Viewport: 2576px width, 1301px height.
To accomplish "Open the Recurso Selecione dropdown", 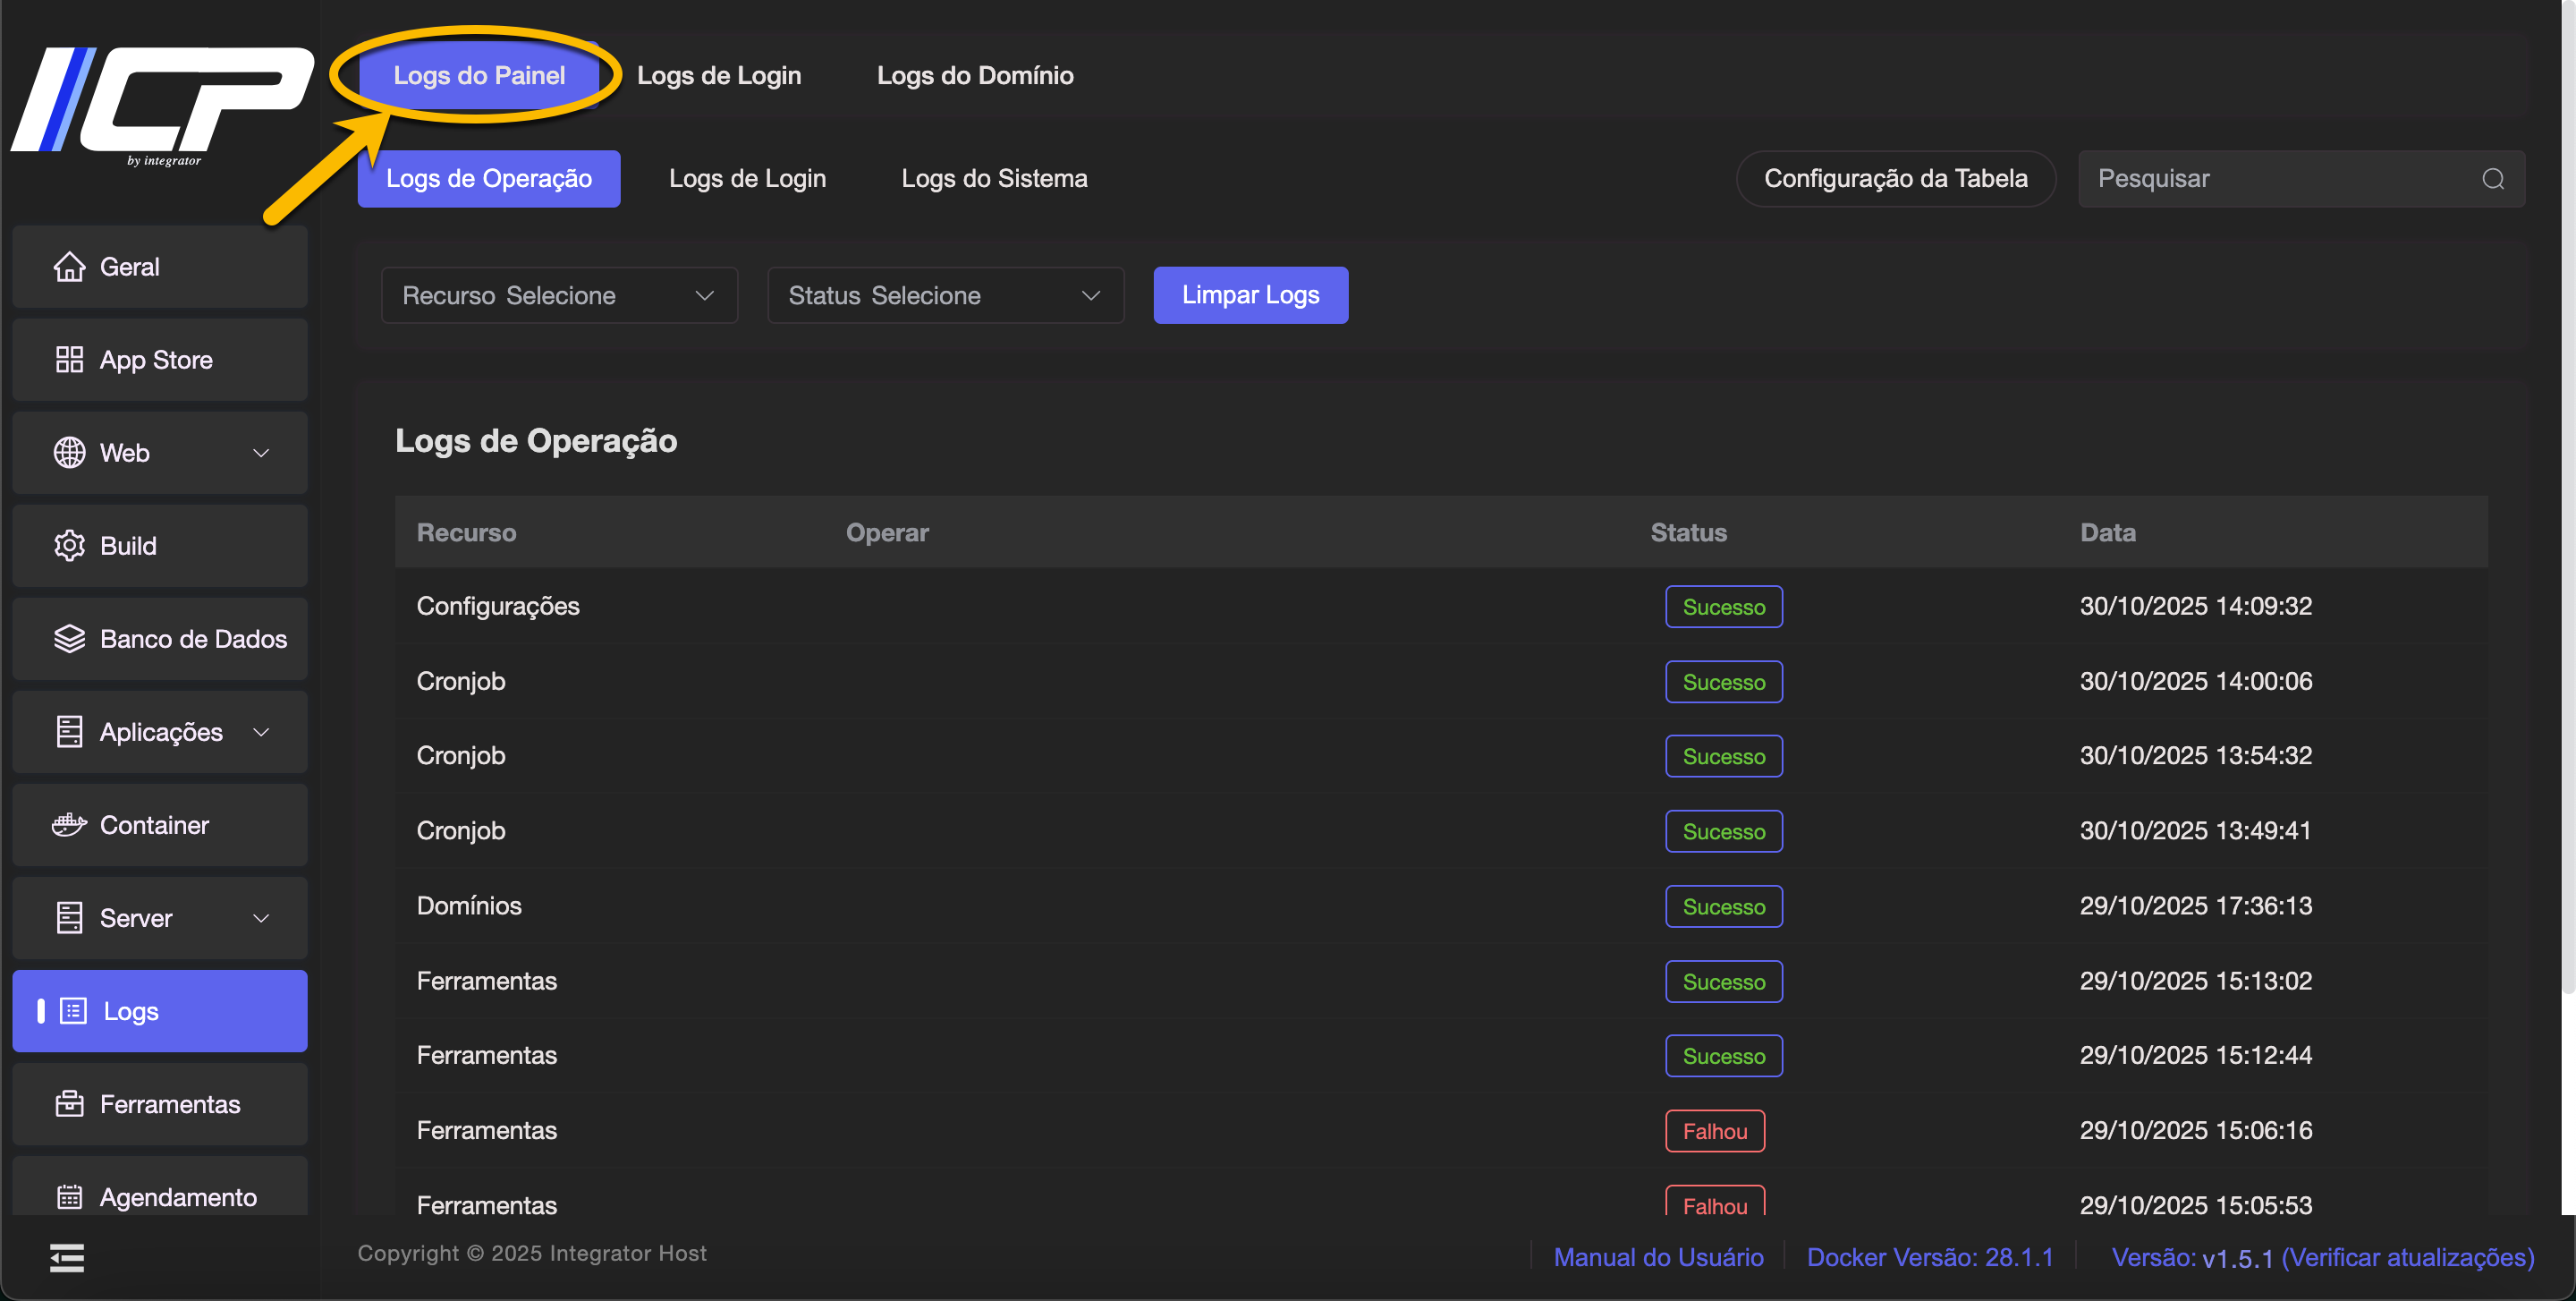I will click(x=559, y=295).
